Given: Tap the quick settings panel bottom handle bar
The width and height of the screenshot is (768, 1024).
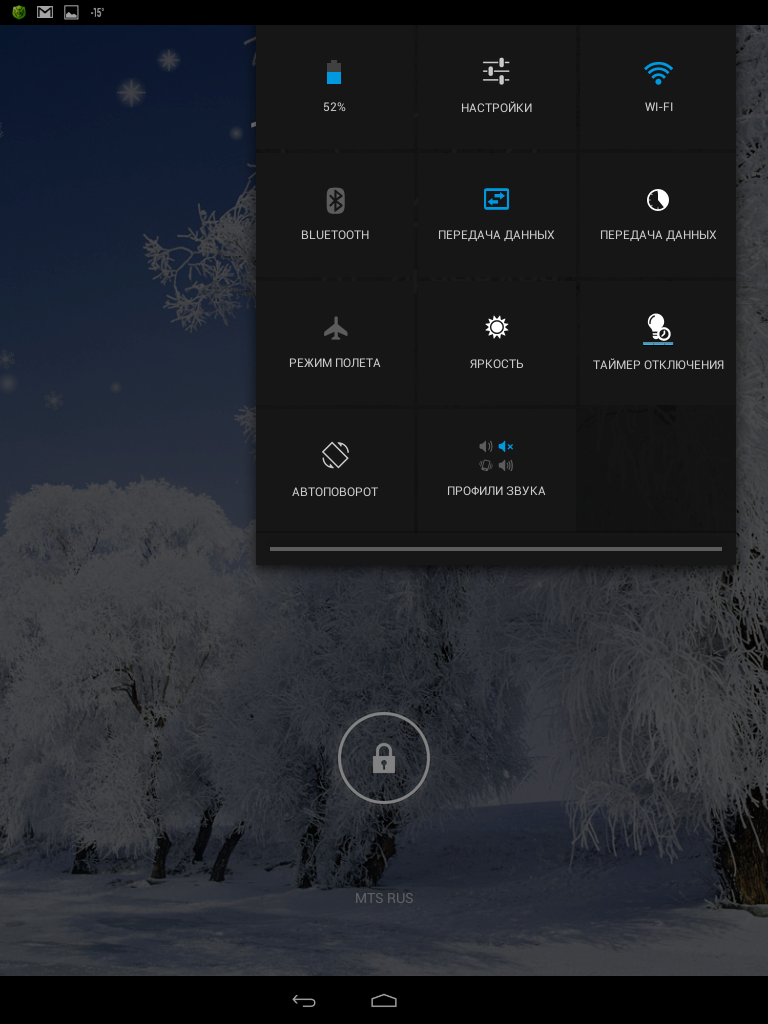Looking at the screenshot, I should click(495, 549).
